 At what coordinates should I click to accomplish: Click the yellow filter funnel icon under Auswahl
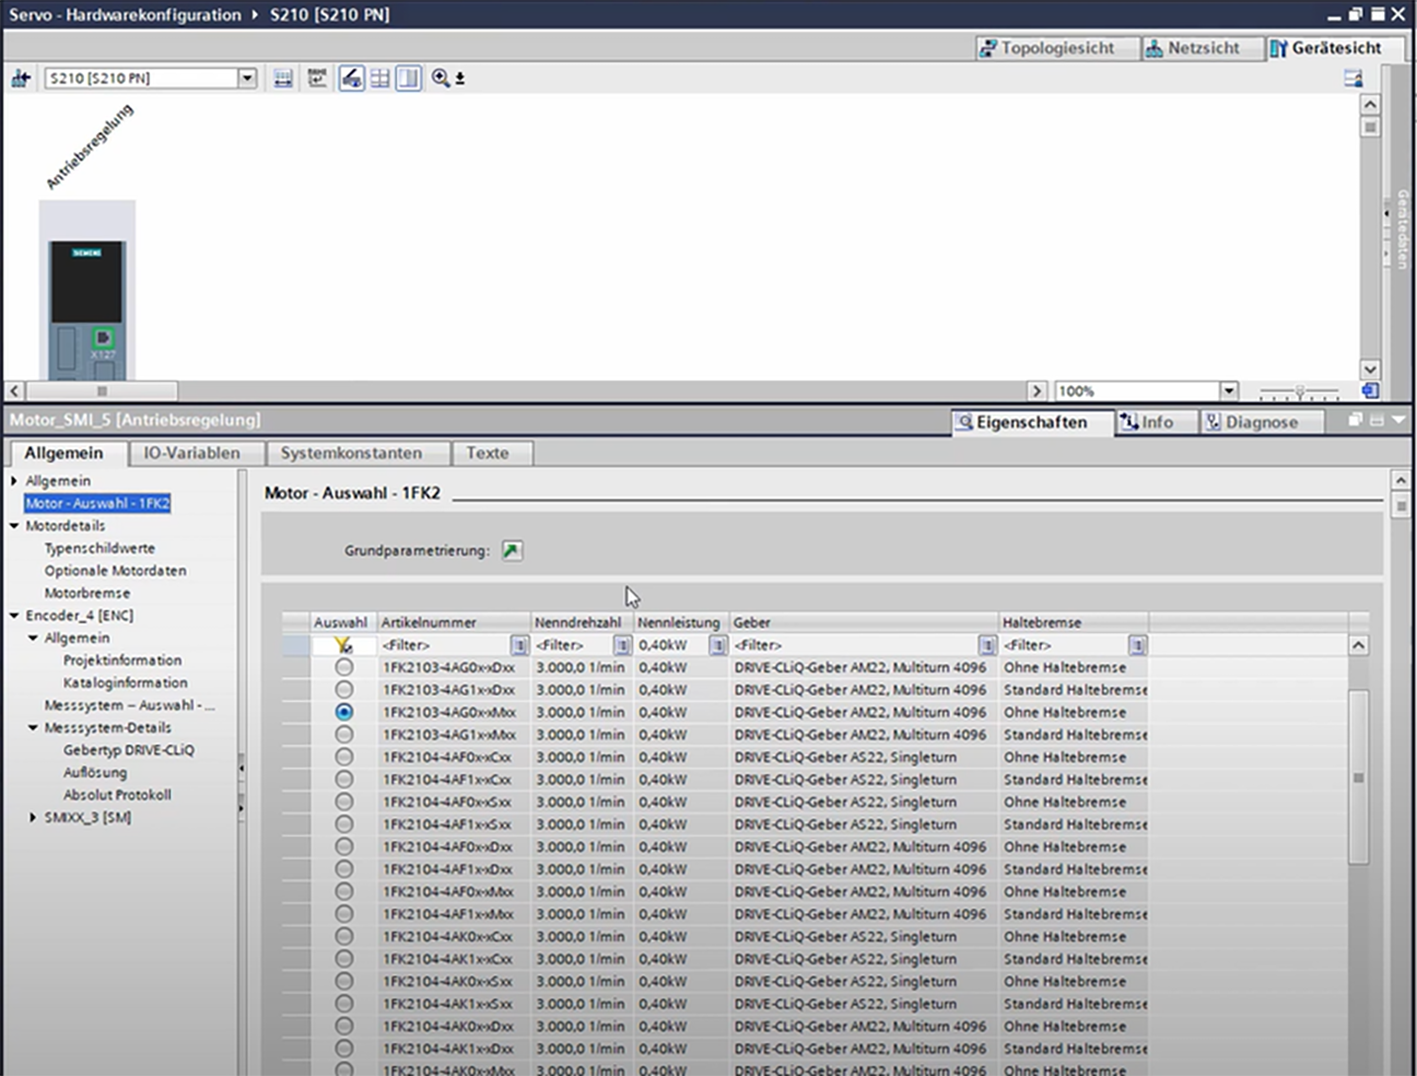(x=343, y=646)
